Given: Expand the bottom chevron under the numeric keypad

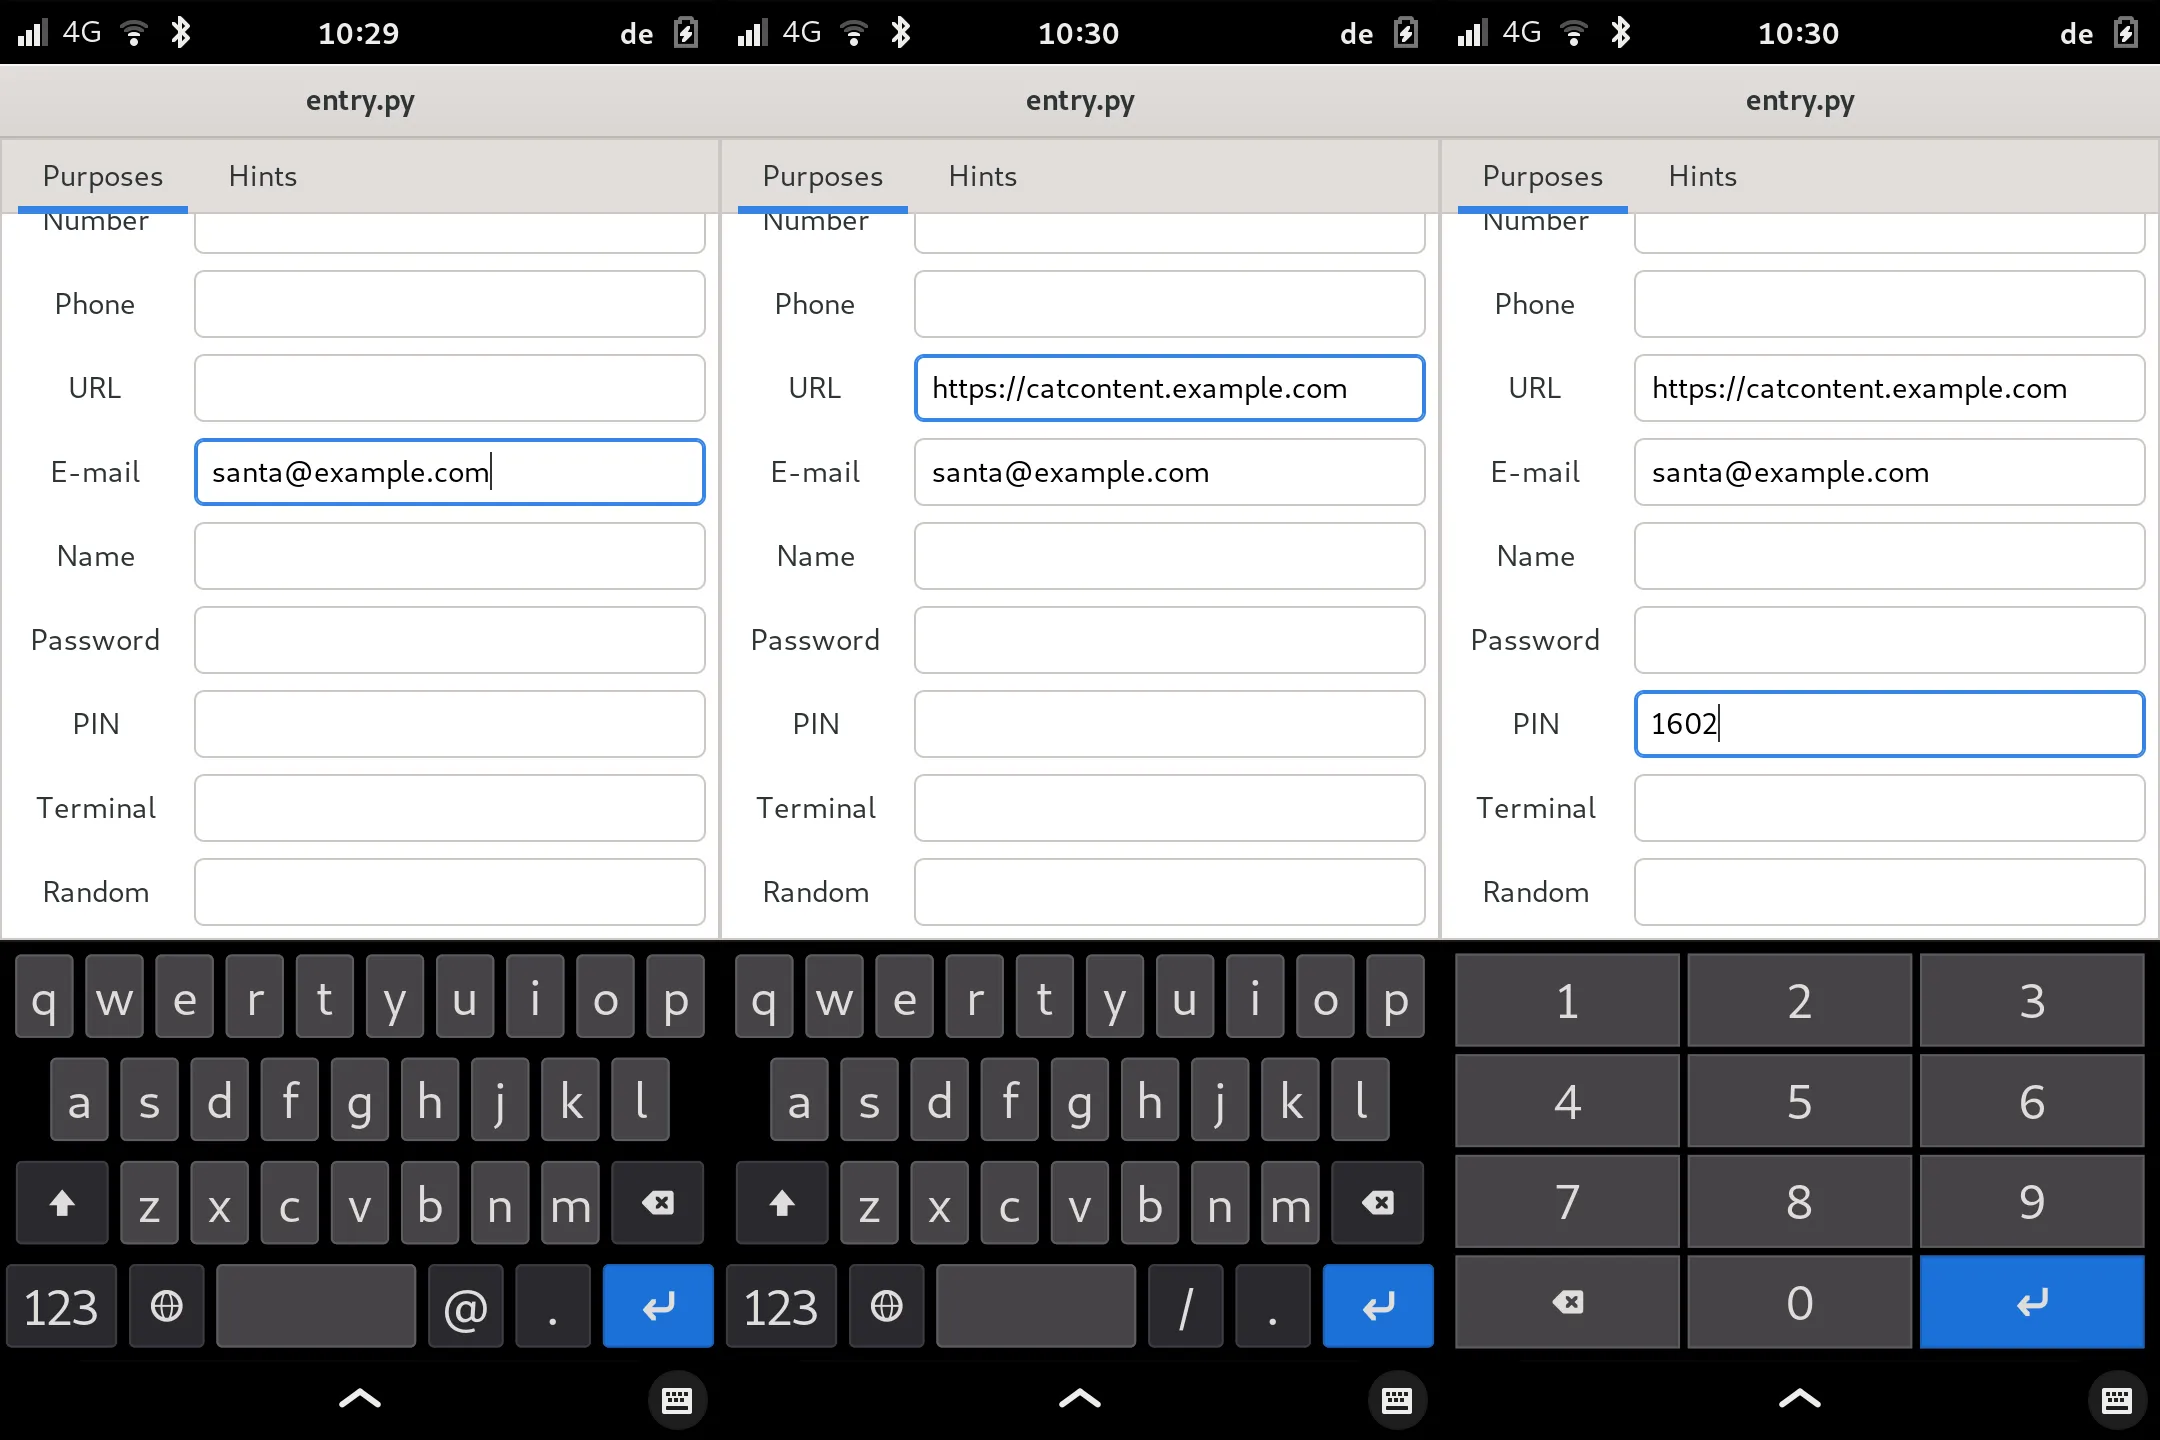Looking at the screenshot, I should pyautogui.click(x=1799, y=1398).
